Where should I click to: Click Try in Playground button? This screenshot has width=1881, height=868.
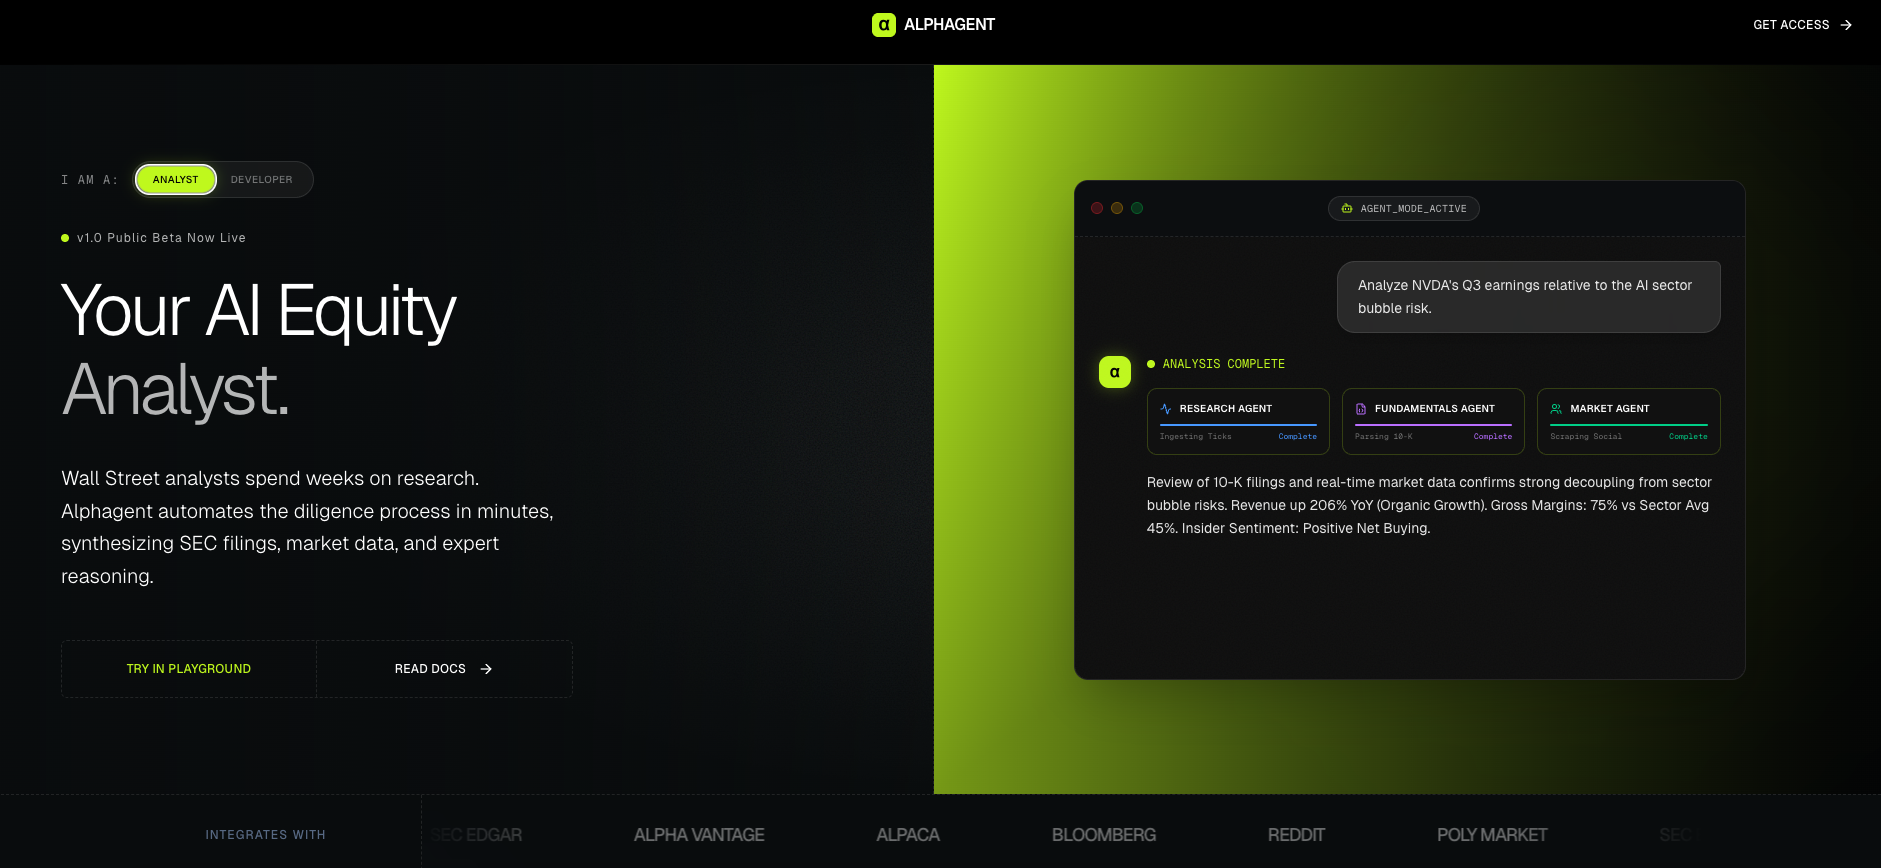189,669
